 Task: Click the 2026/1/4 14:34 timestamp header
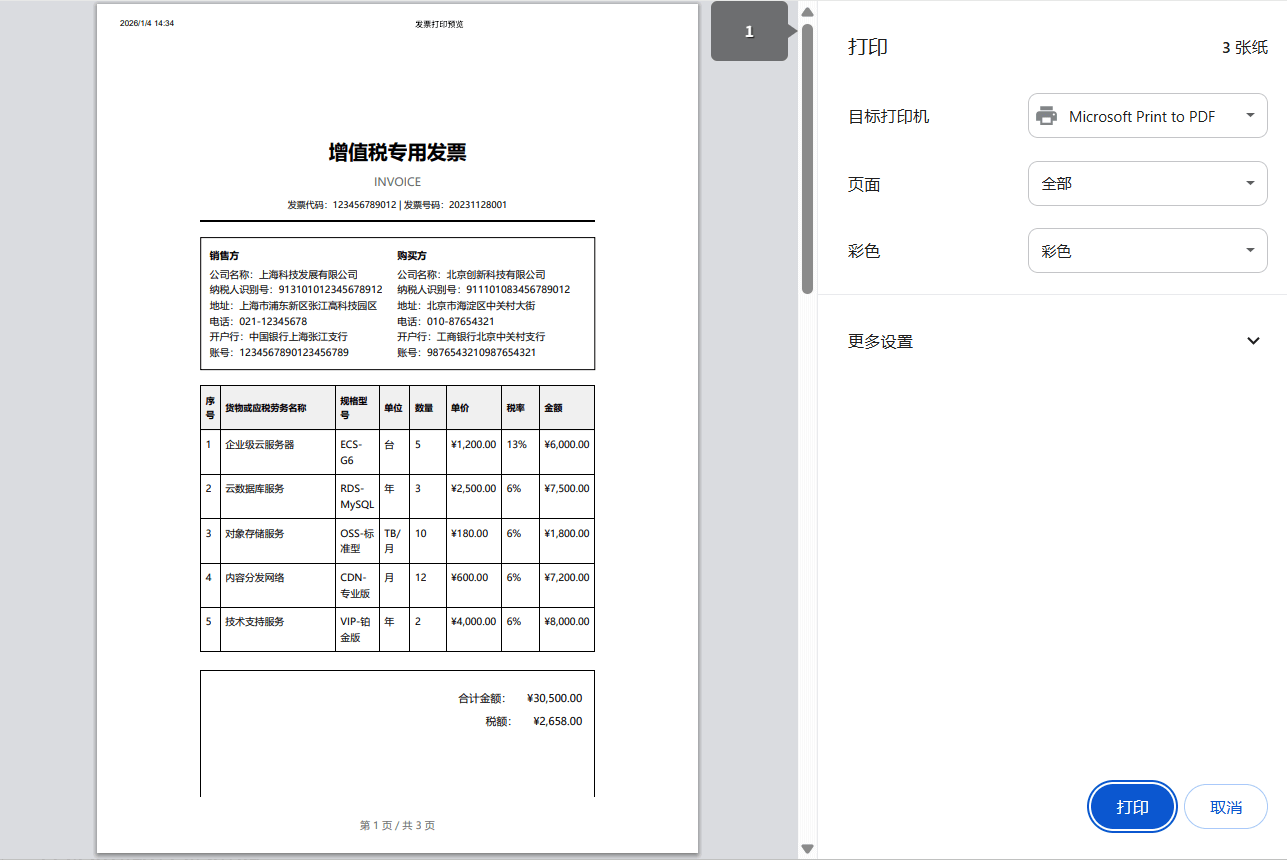coord(147,23)
